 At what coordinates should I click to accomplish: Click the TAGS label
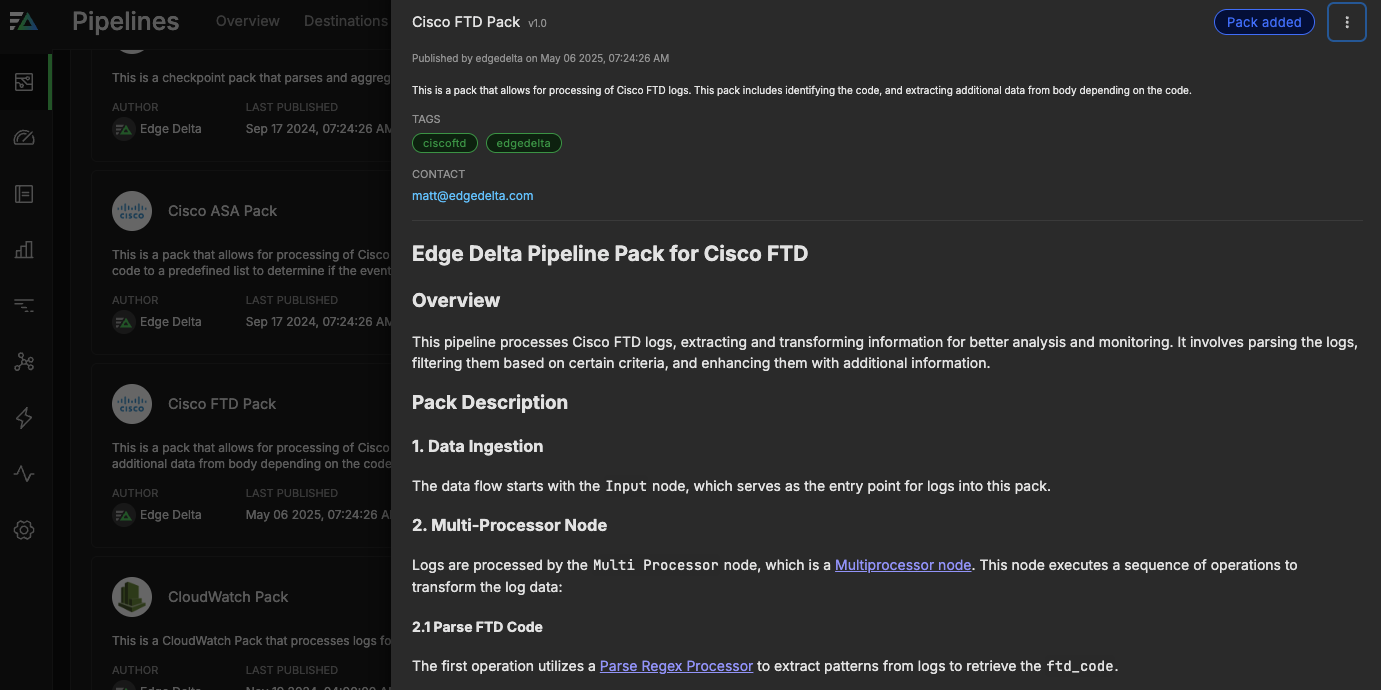click(x=426, y=119)
